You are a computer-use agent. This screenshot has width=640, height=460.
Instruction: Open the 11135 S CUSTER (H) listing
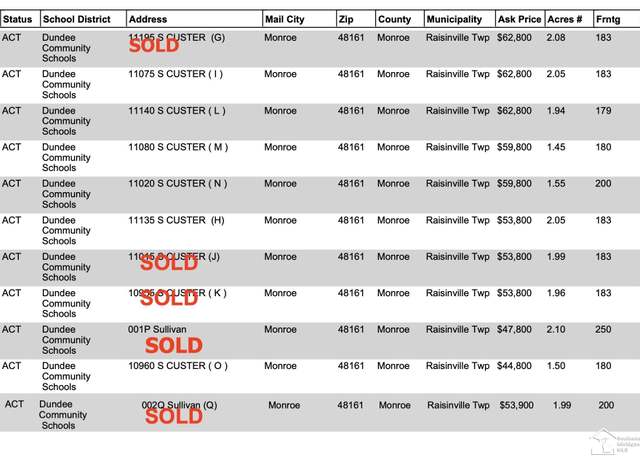click(x=176, y=220)
